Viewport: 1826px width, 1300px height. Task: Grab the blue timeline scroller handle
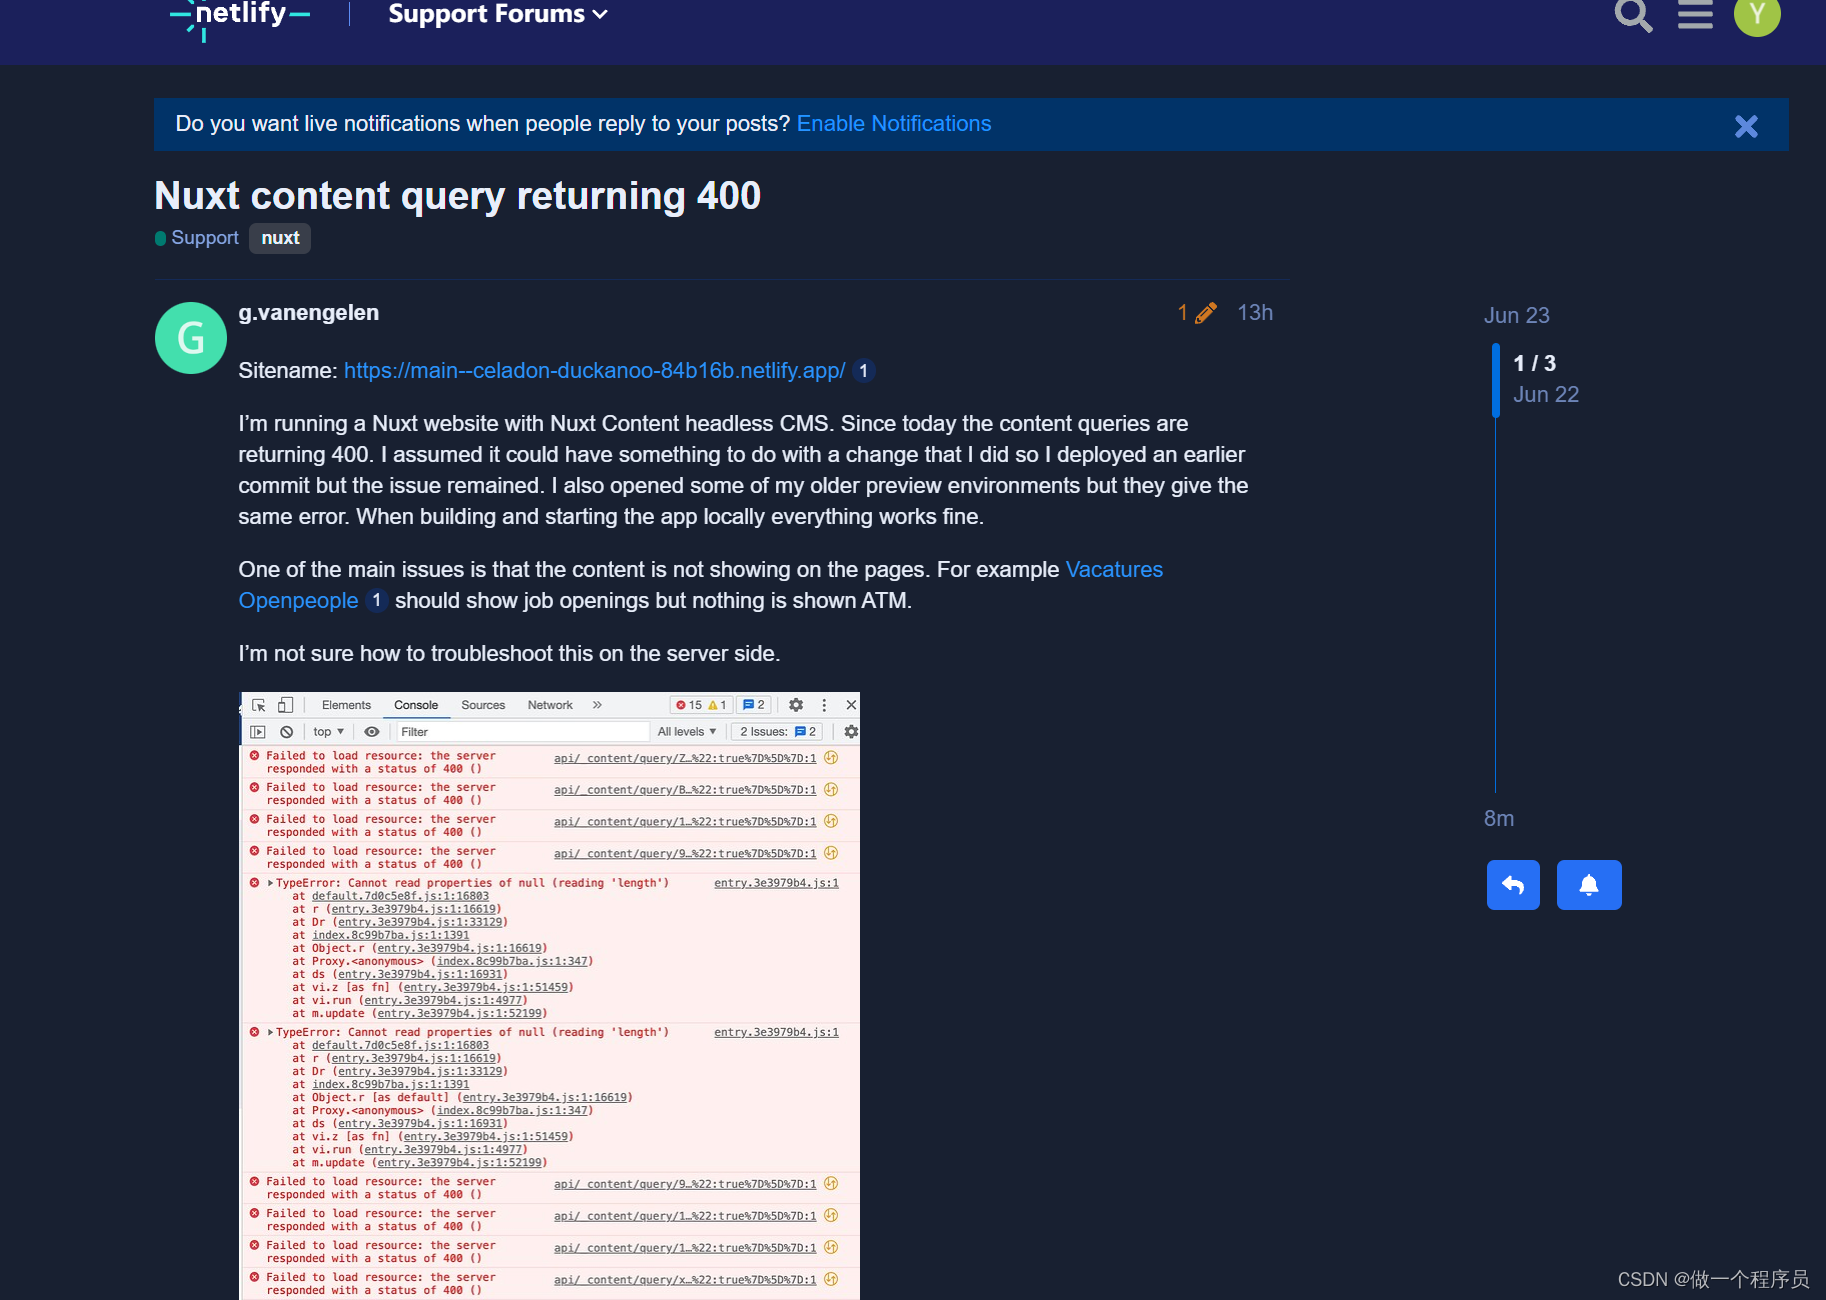point(1496,380)
